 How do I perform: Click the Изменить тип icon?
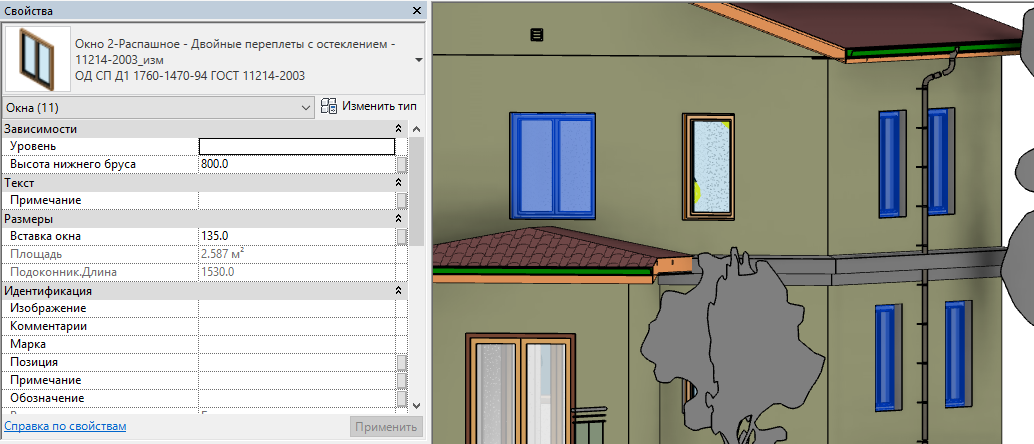coord(329,106)
